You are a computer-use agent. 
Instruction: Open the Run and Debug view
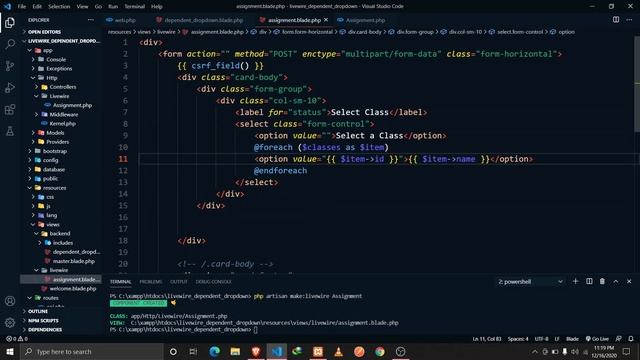(x=10, y=87)
